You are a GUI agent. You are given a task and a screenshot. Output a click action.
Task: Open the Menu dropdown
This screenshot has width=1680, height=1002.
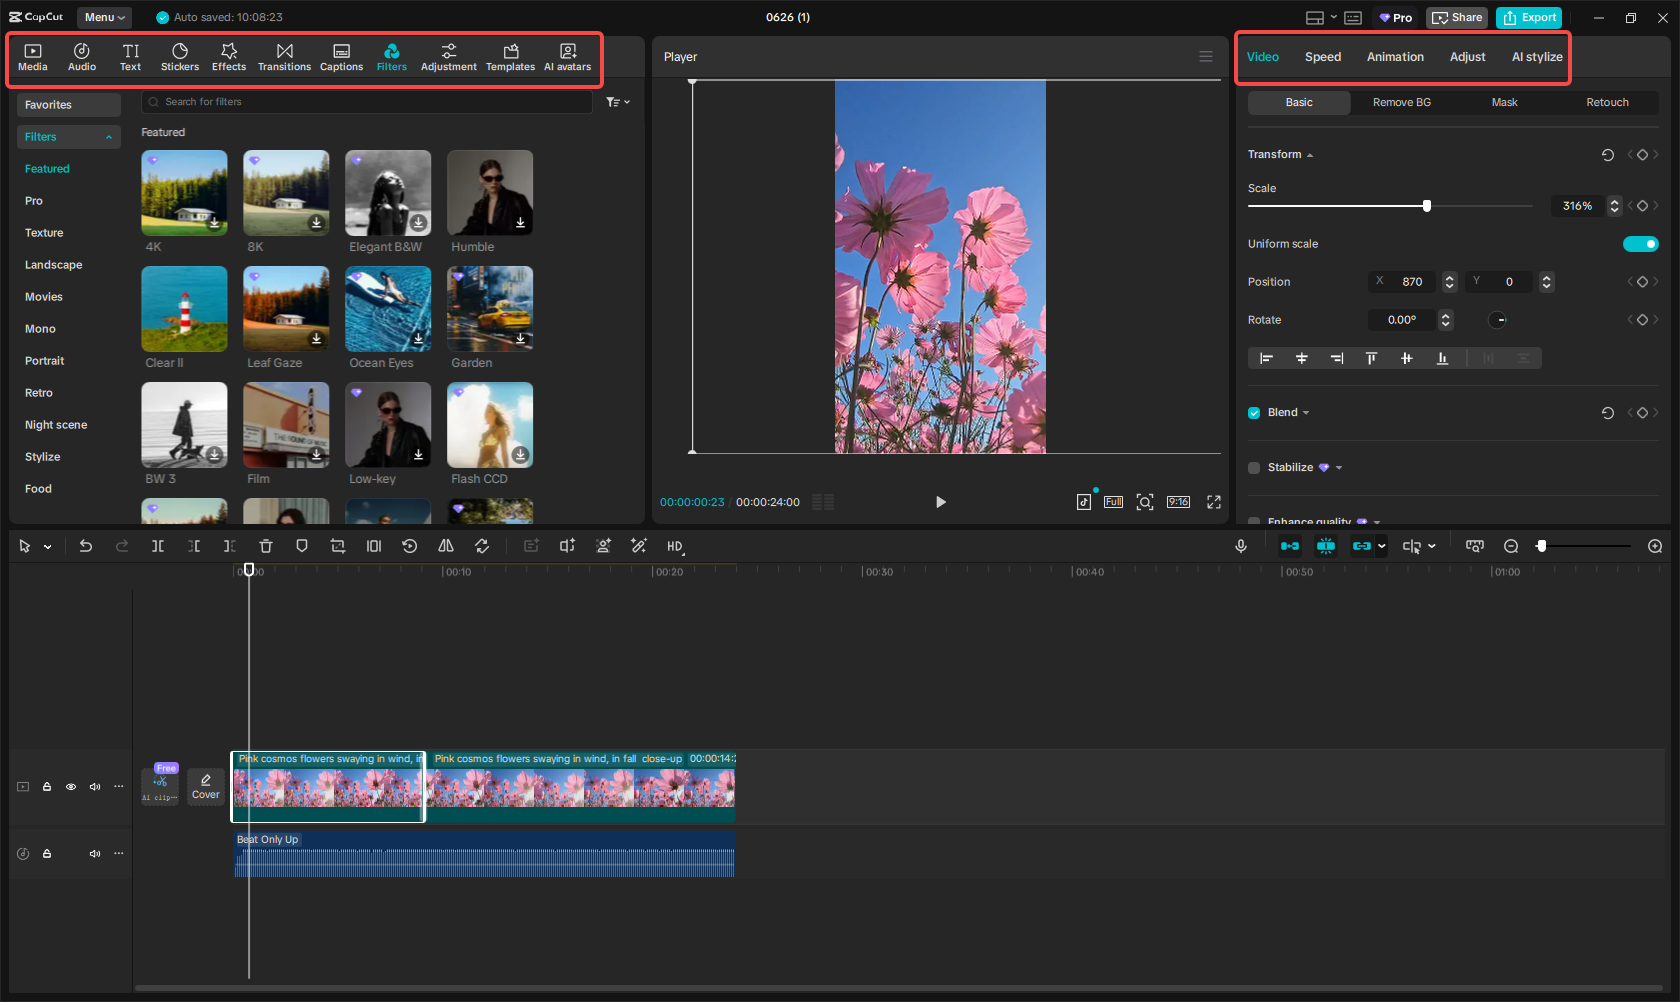(104, 17)
